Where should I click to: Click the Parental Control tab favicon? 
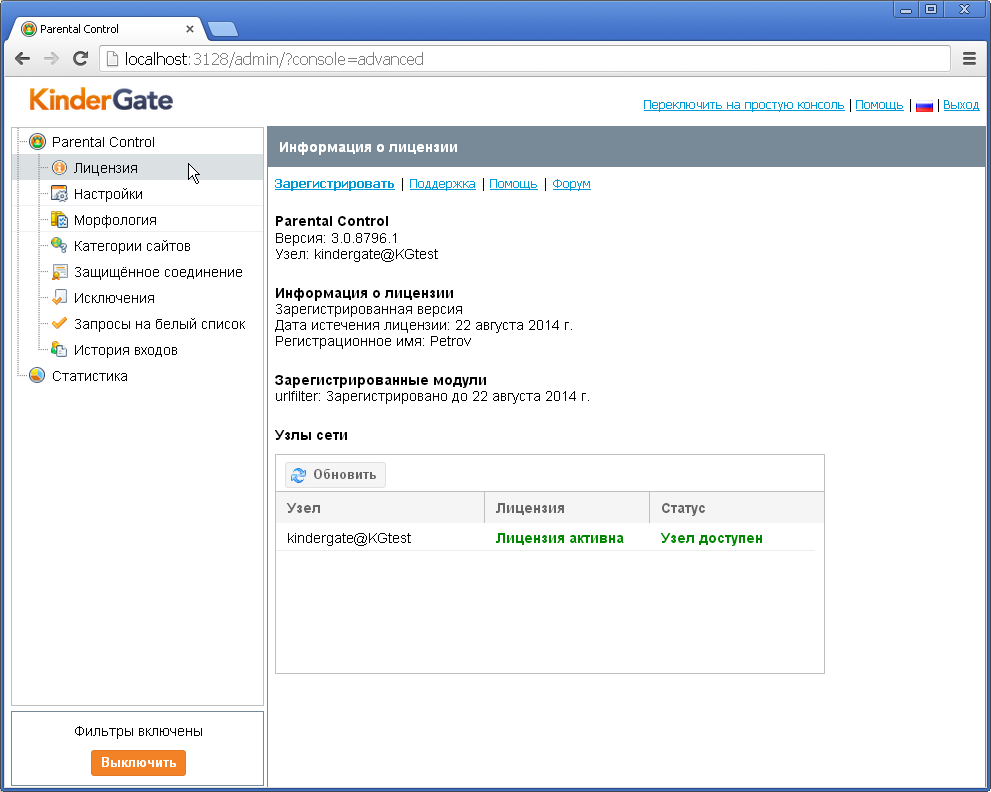click(28, 29)
